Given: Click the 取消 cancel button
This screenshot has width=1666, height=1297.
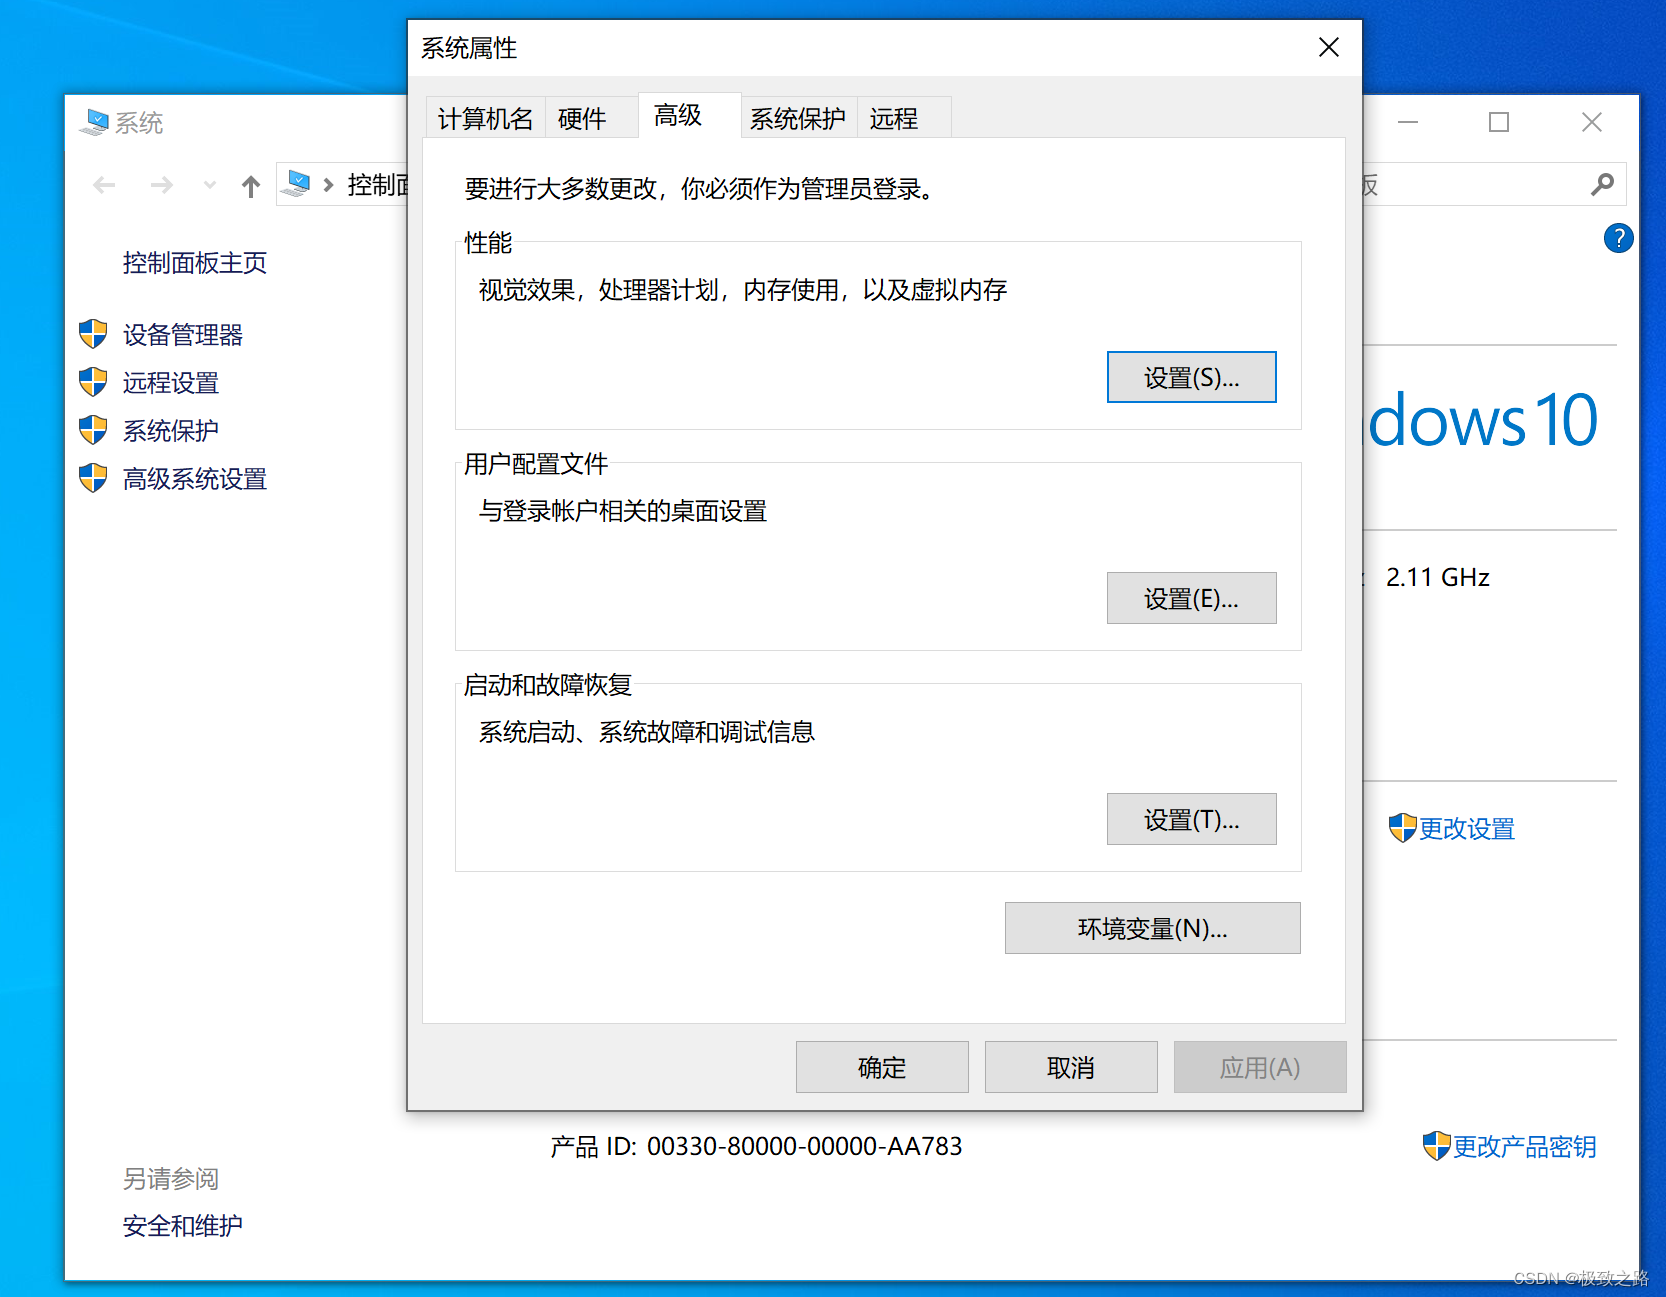Looking at the screenshot, I should click(x=1071, y=1067).
